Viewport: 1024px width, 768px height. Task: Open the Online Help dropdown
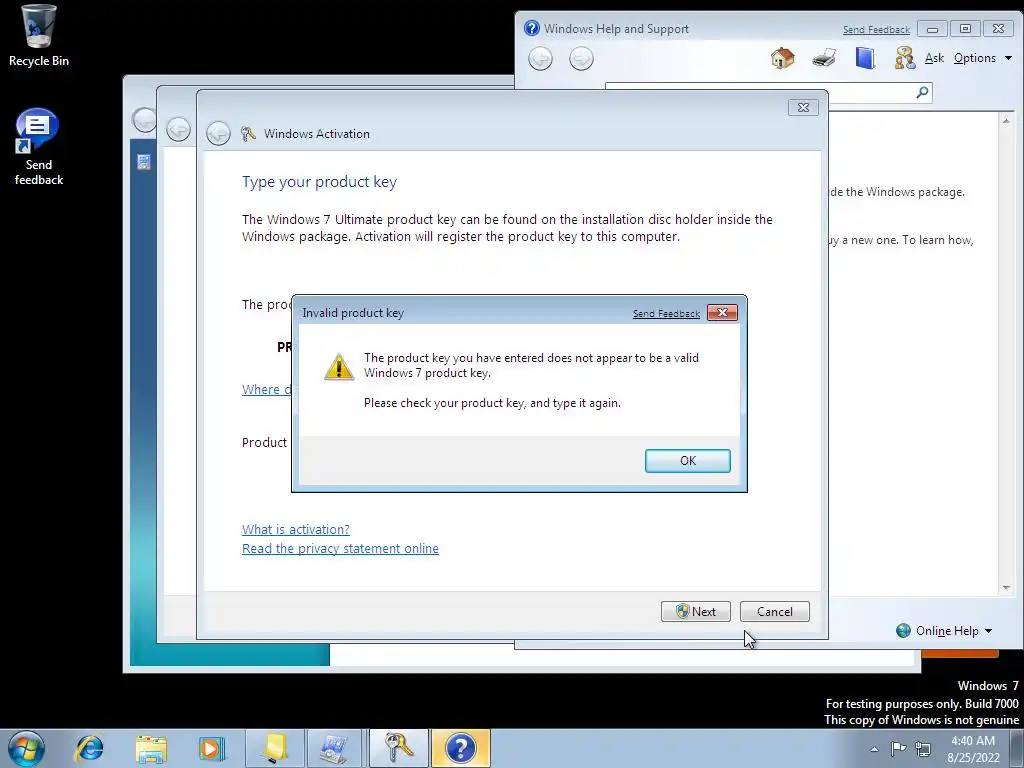(944, 630)
